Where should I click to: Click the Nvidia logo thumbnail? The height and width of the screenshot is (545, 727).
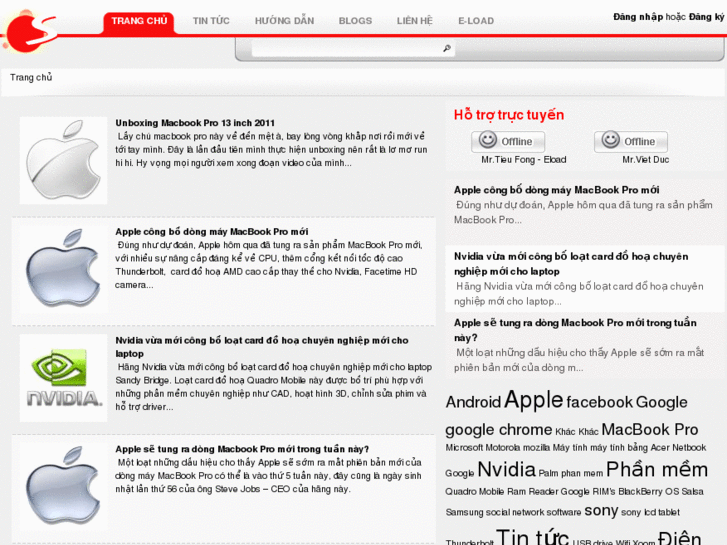(63, 378)
